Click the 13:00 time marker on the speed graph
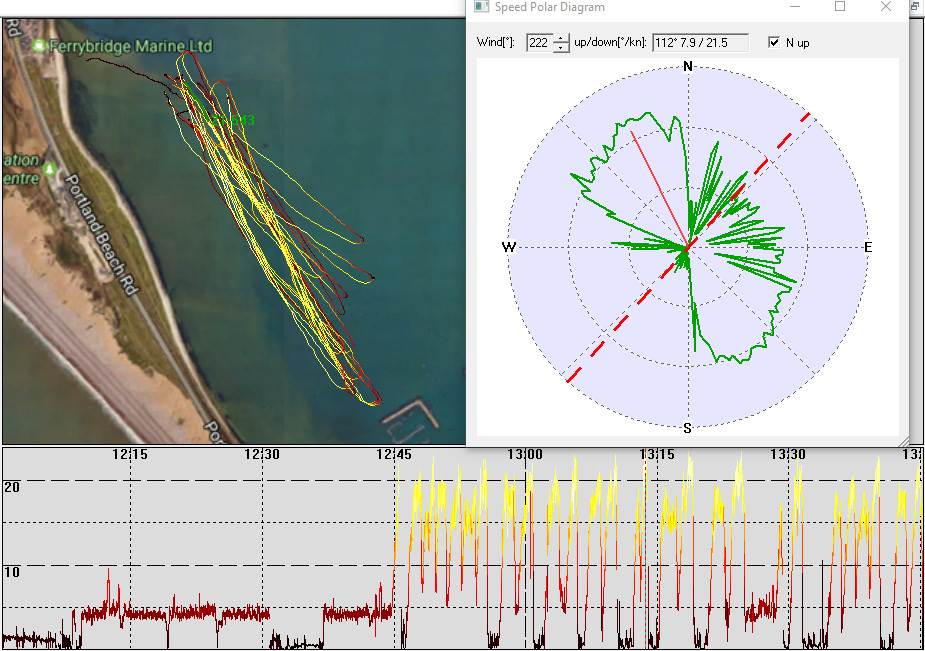The image size is (925, 651). 524,454
